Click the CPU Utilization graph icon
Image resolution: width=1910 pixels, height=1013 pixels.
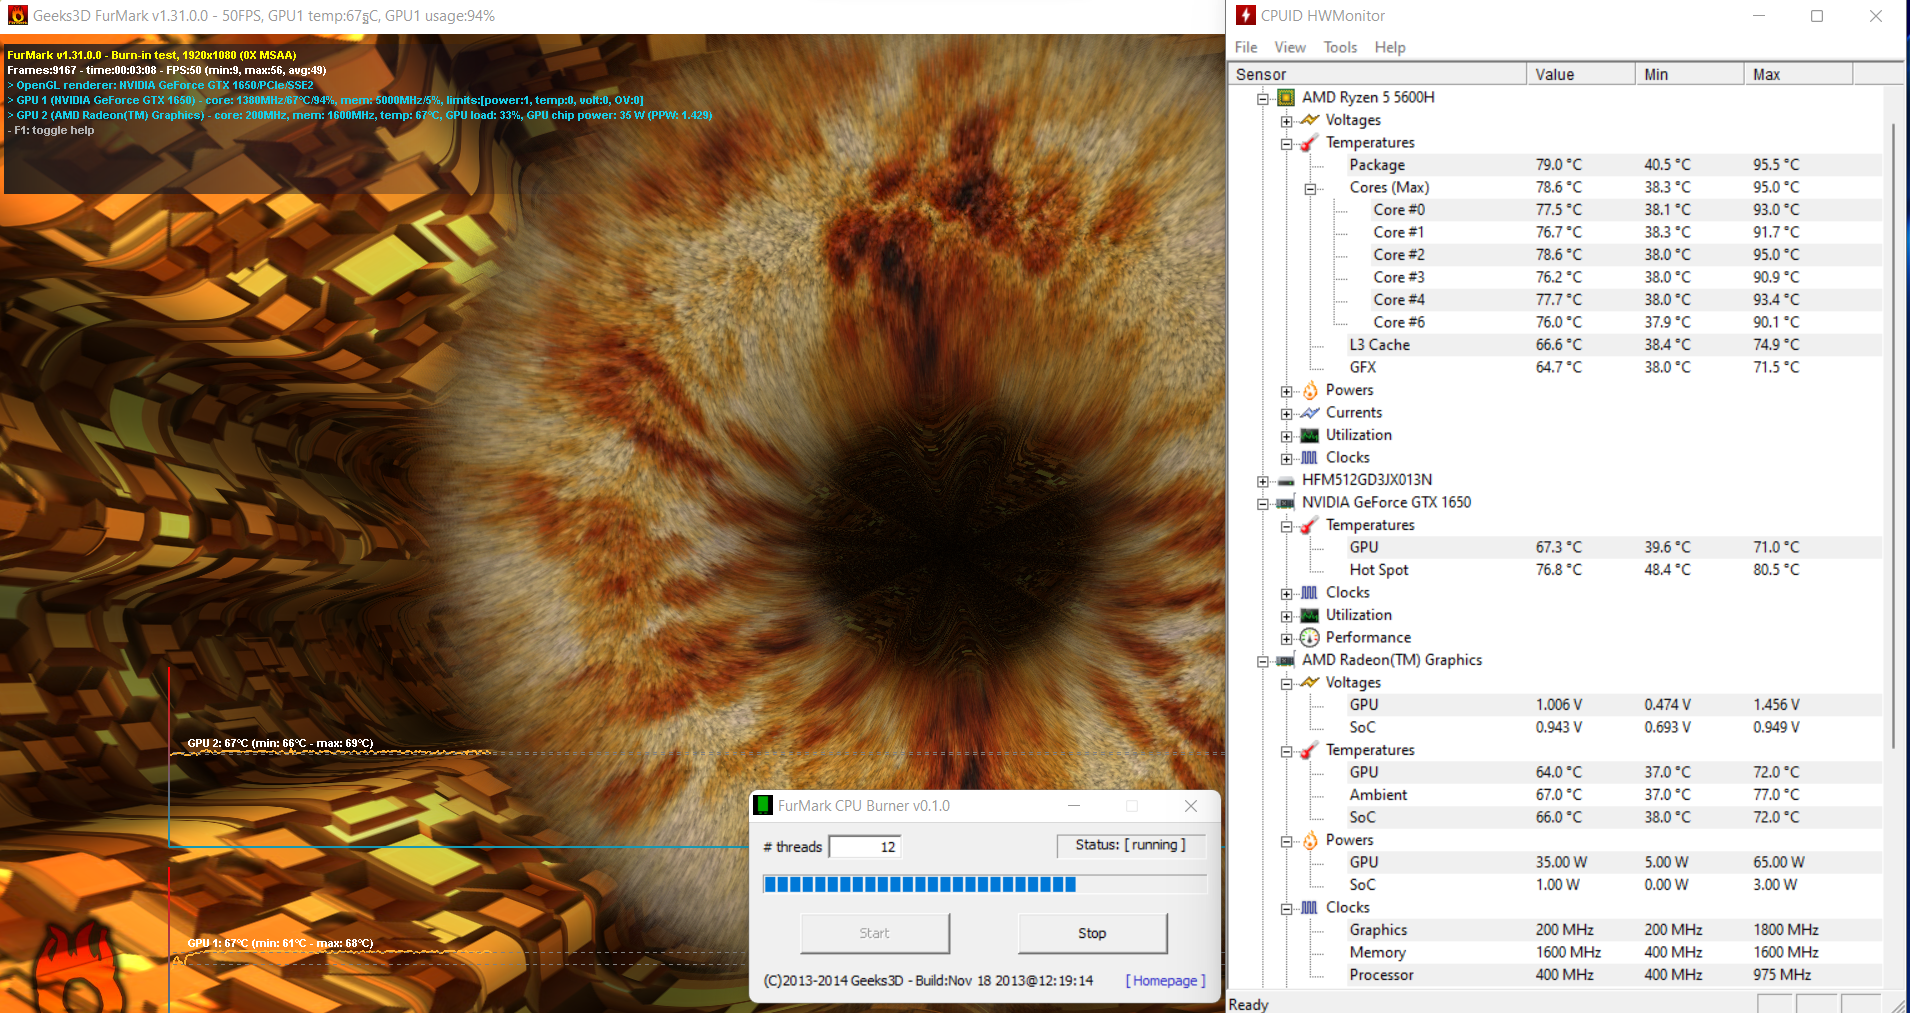click(x=1309, y=435)
